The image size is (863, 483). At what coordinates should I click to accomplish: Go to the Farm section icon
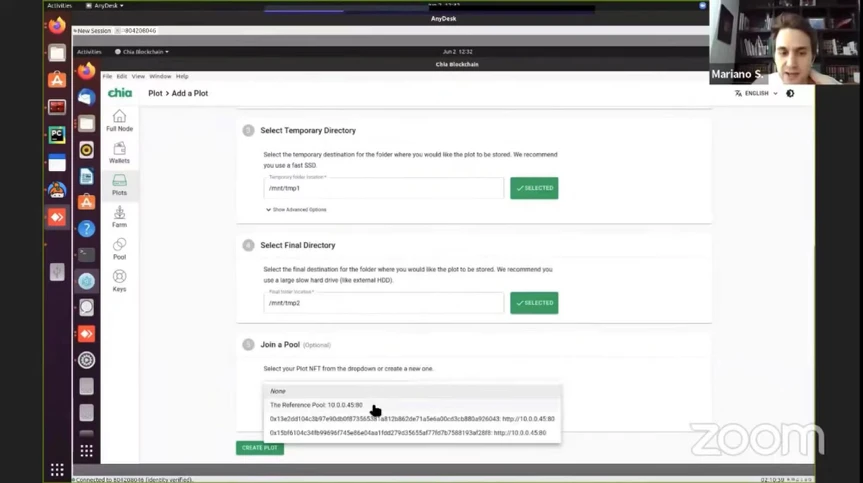[119, 217]
